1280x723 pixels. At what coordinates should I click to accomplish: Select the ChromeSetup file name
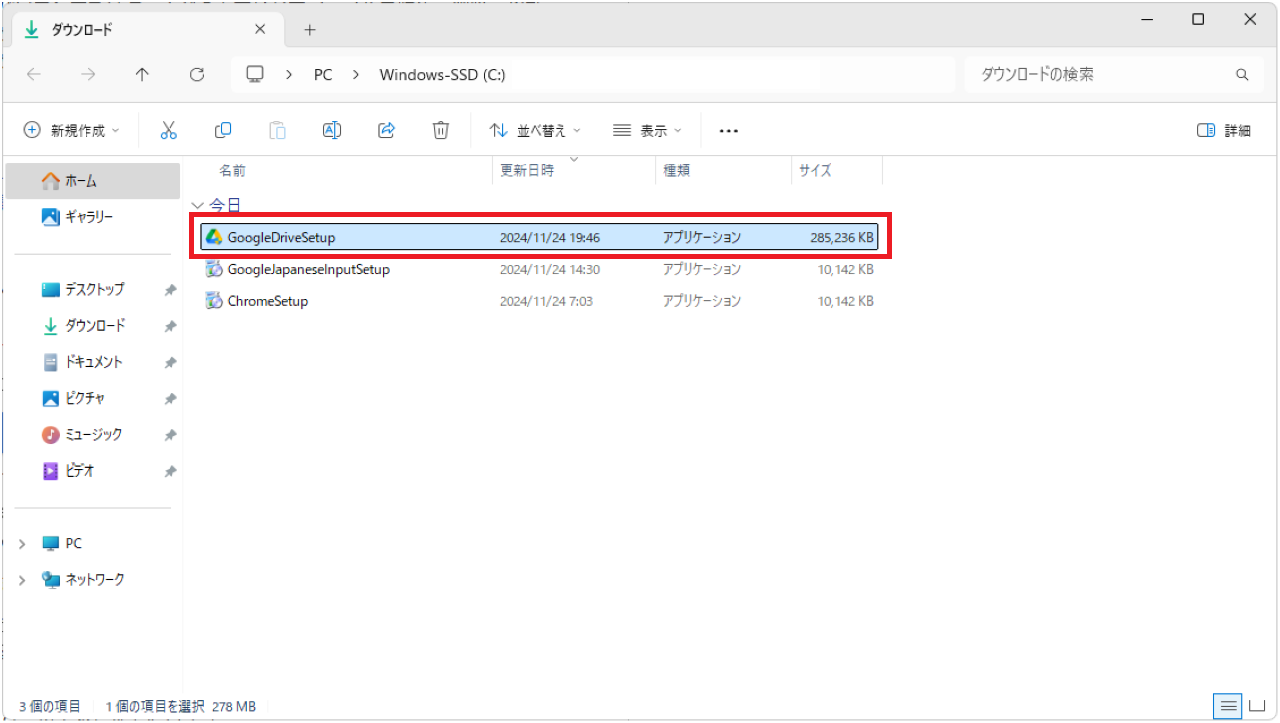tap(268, 302)
